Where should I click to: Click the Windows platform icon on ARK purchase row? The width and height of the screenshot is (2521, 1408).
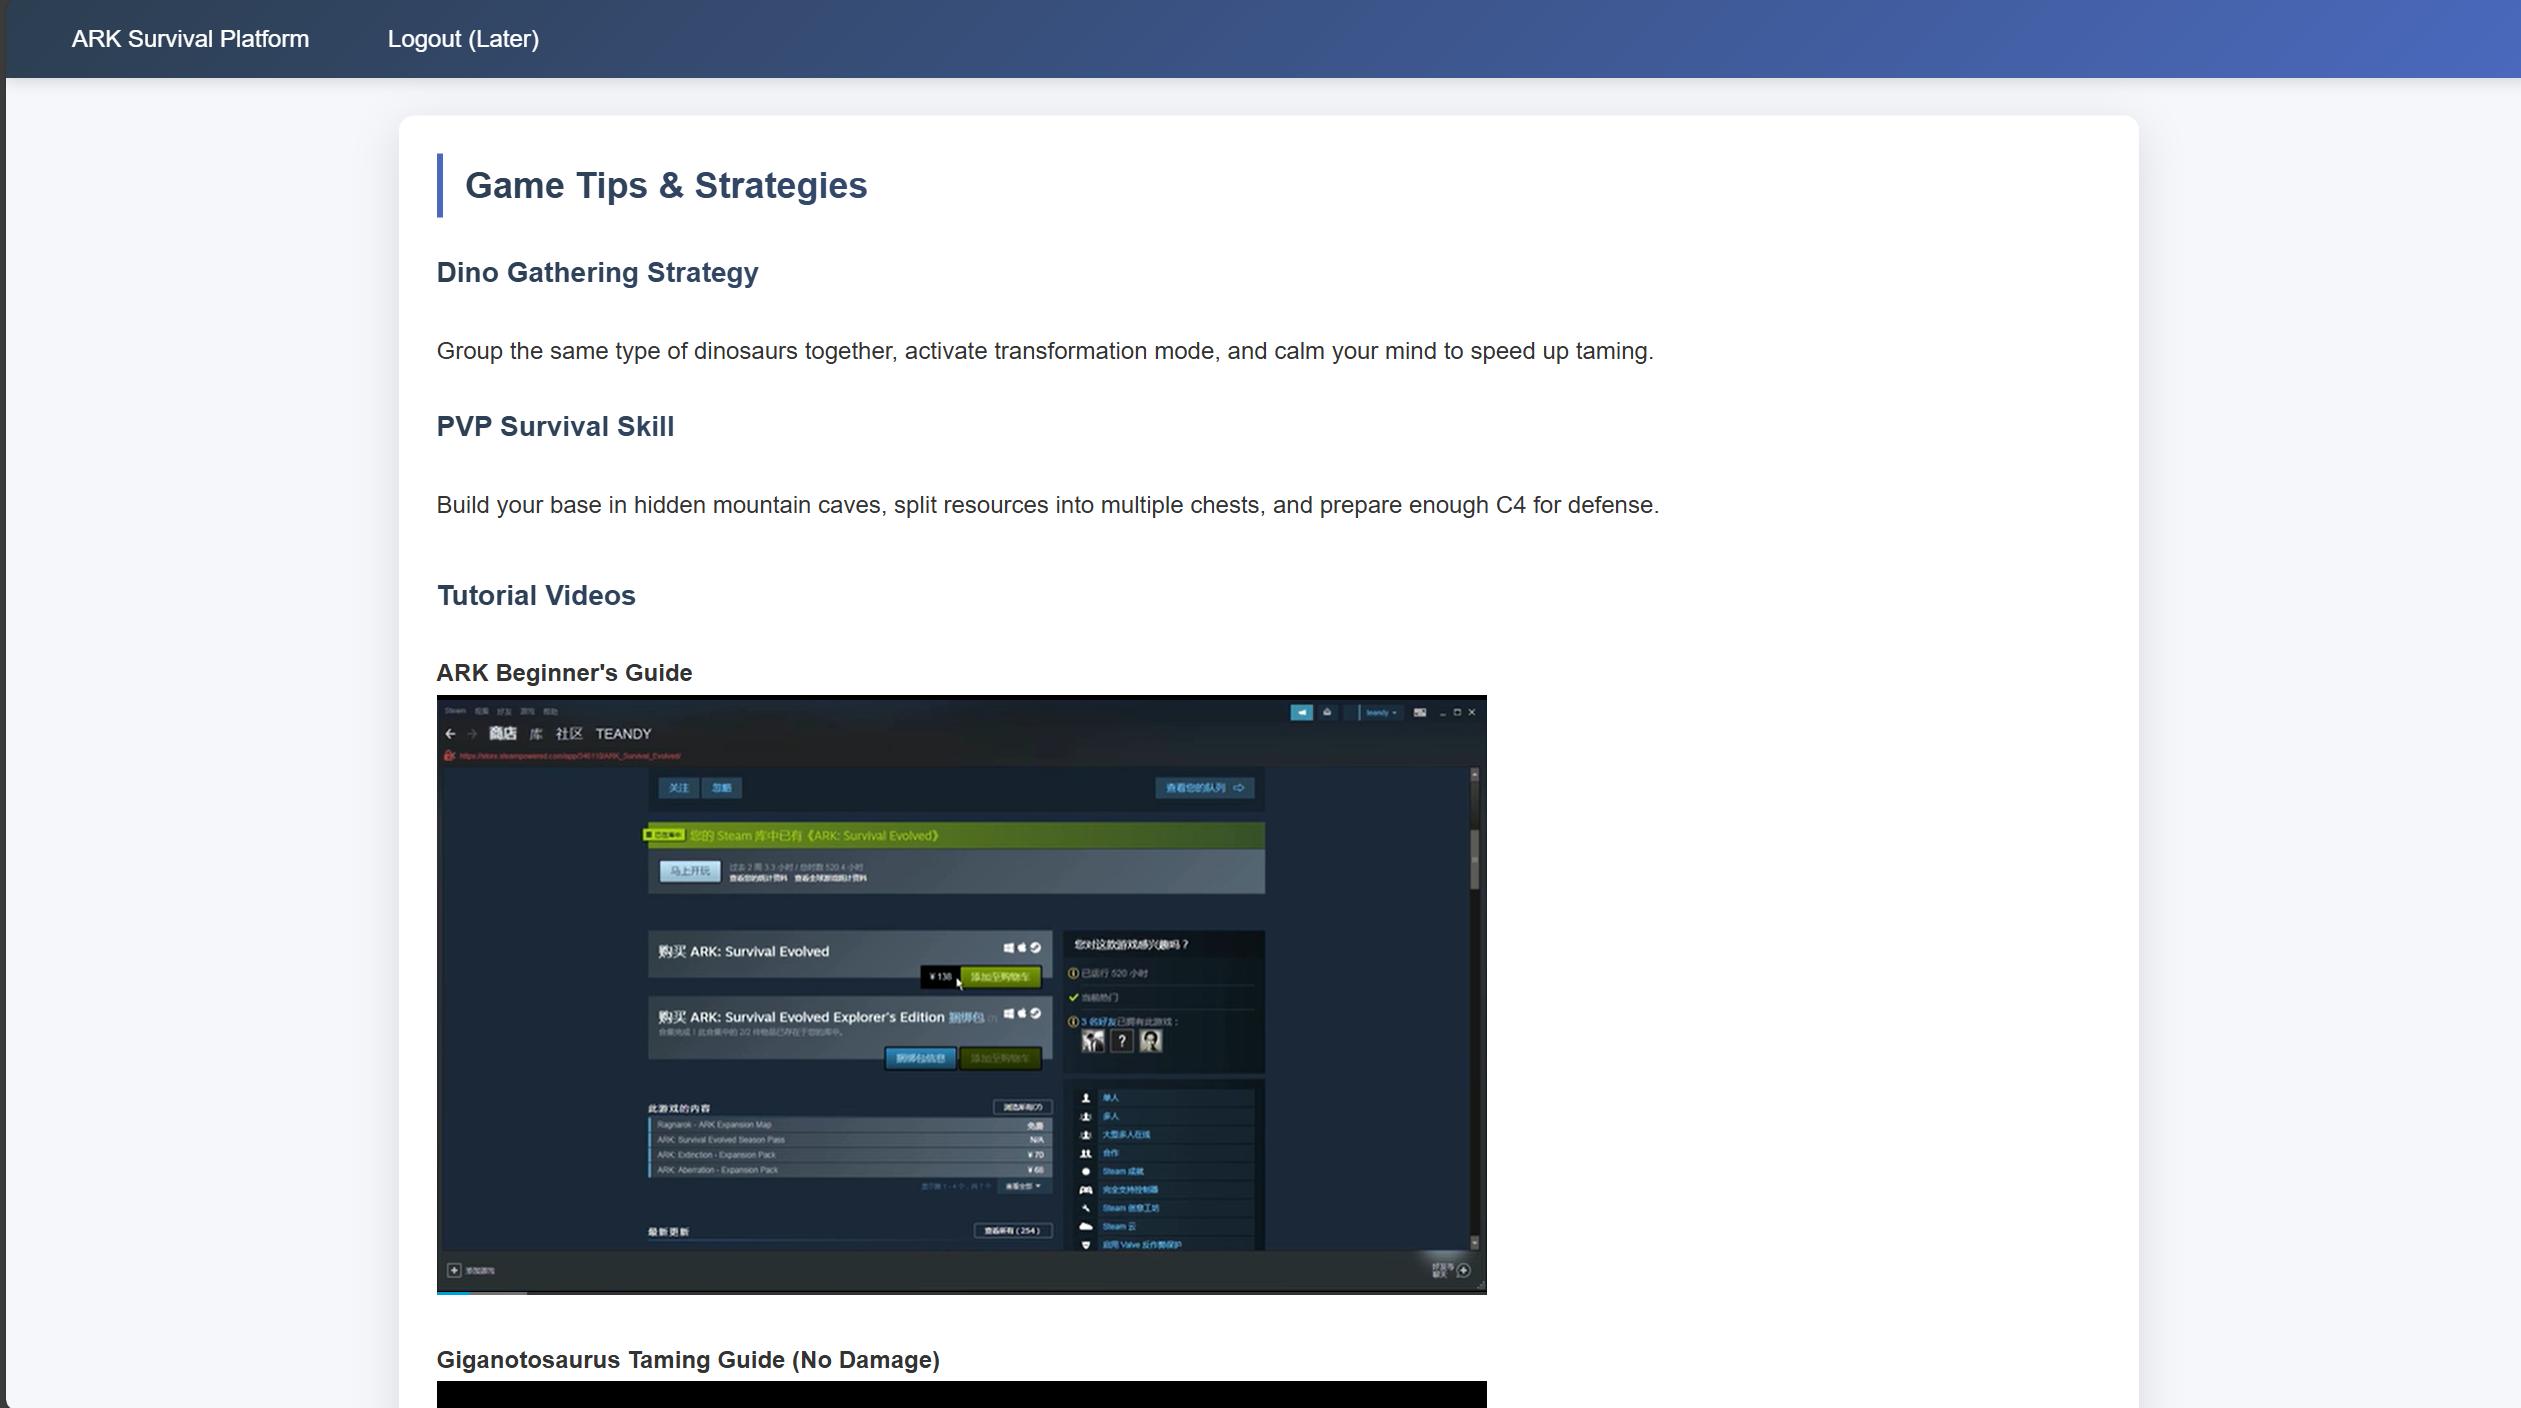click(1009, 947)
